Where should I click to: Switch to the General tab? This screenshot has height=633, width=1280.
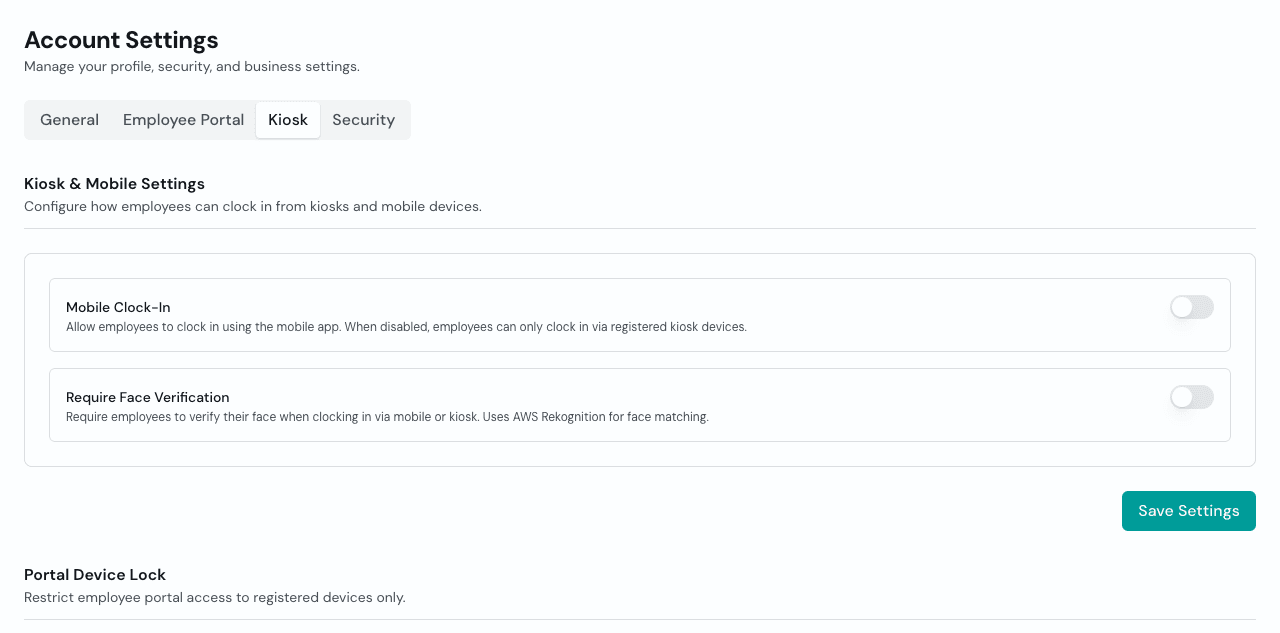(69, 119)
